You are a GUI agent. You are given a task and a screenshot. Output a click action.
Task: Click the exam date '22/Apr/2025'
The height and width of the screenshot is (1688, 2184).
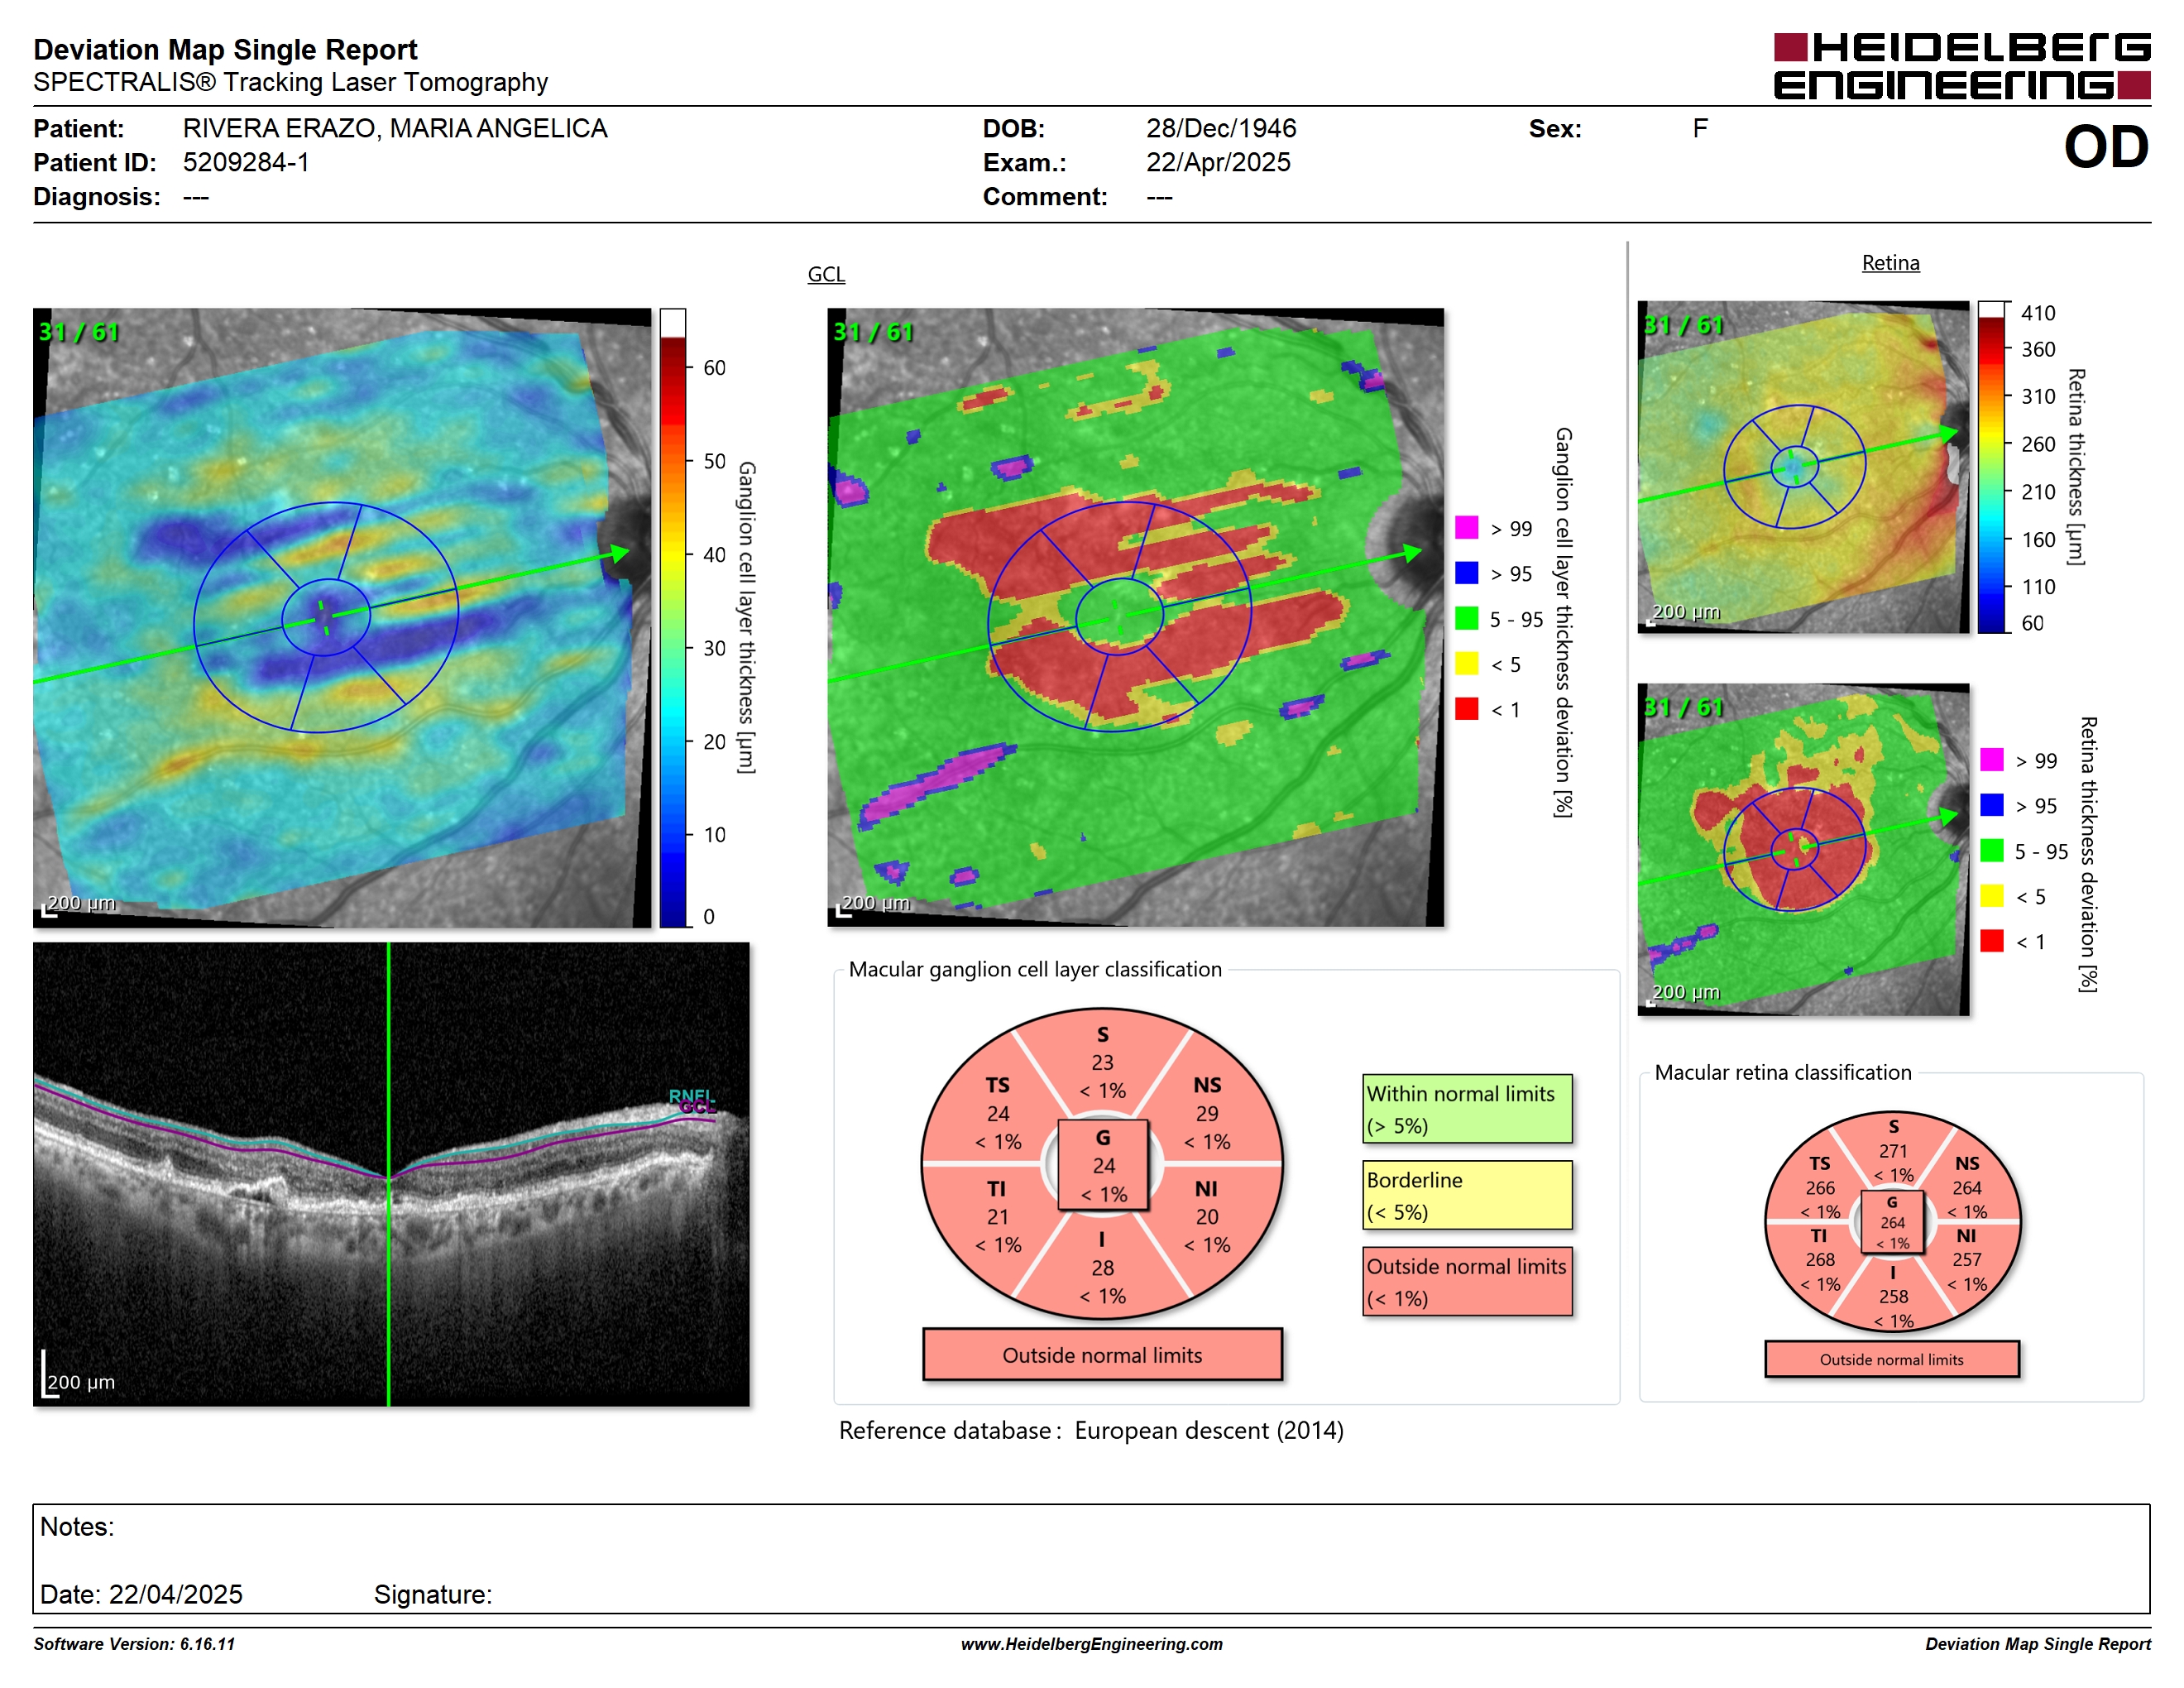click(1218, 162)
